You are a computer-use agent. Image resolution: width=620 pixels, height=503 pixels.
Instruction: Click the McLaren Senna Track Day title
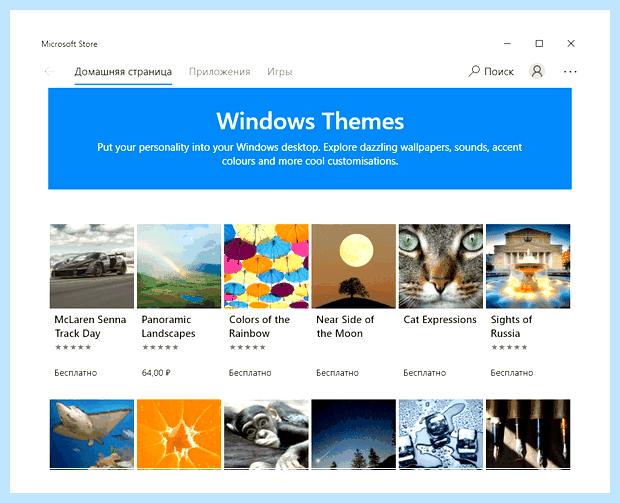[x=90, y=326]
